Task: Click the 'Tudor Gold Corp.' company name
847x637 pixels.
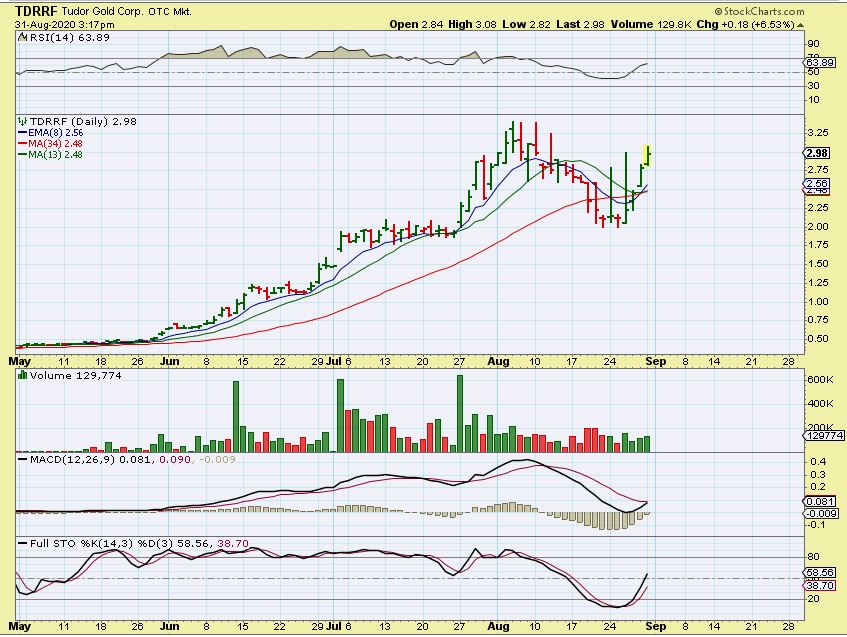Action: click(x=103, y=11)
